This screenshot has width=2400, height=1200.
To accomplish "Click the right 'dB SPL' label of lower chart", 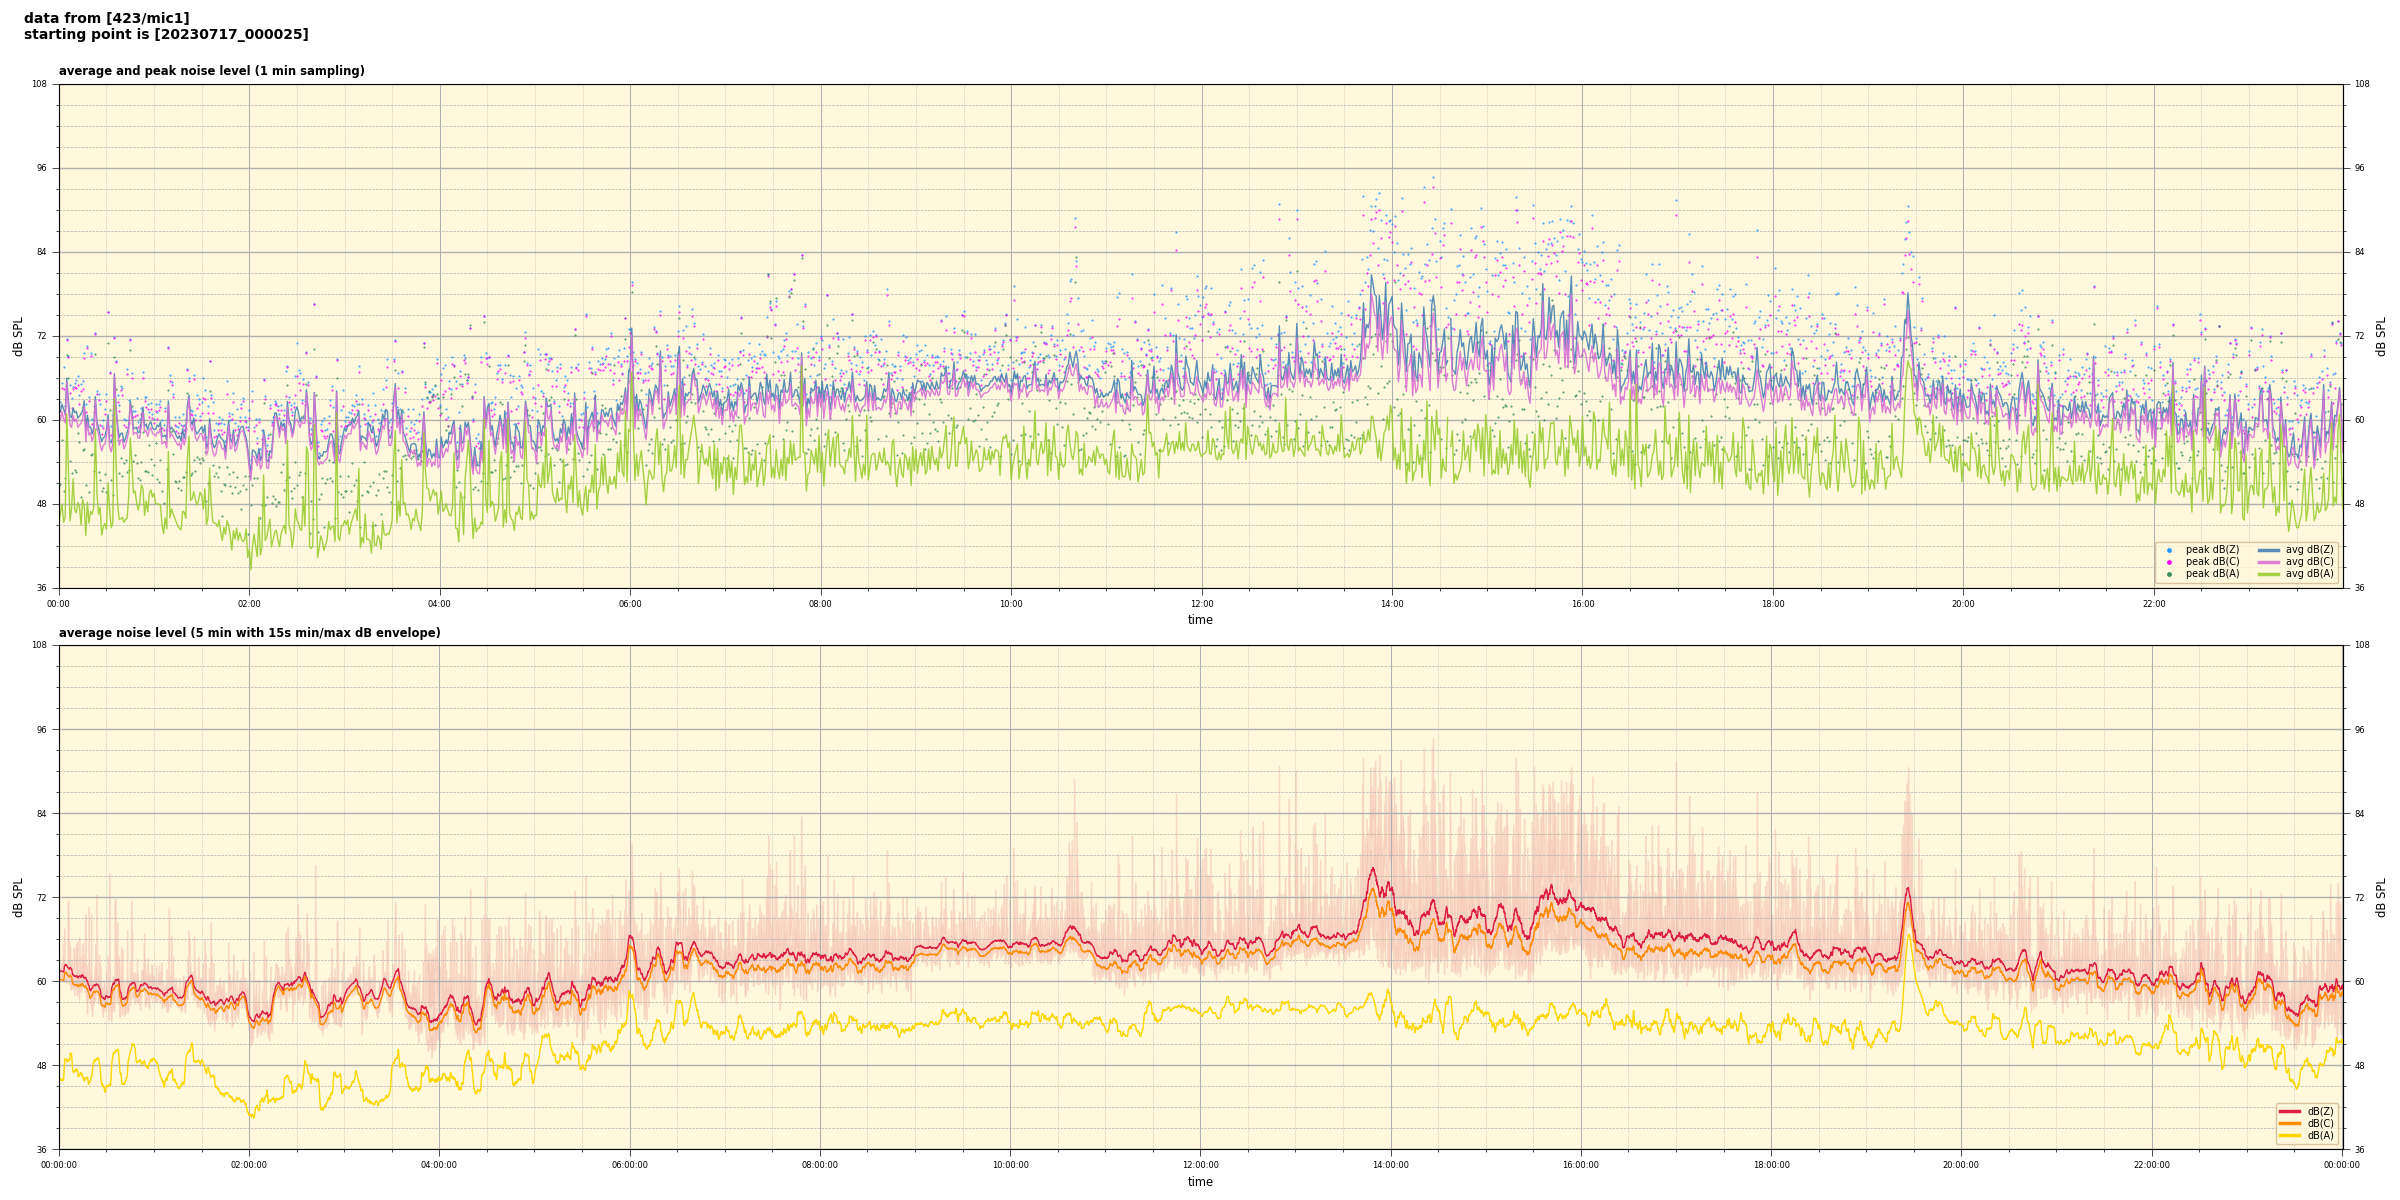I will pyautogui.click(x=2381, y=897).
